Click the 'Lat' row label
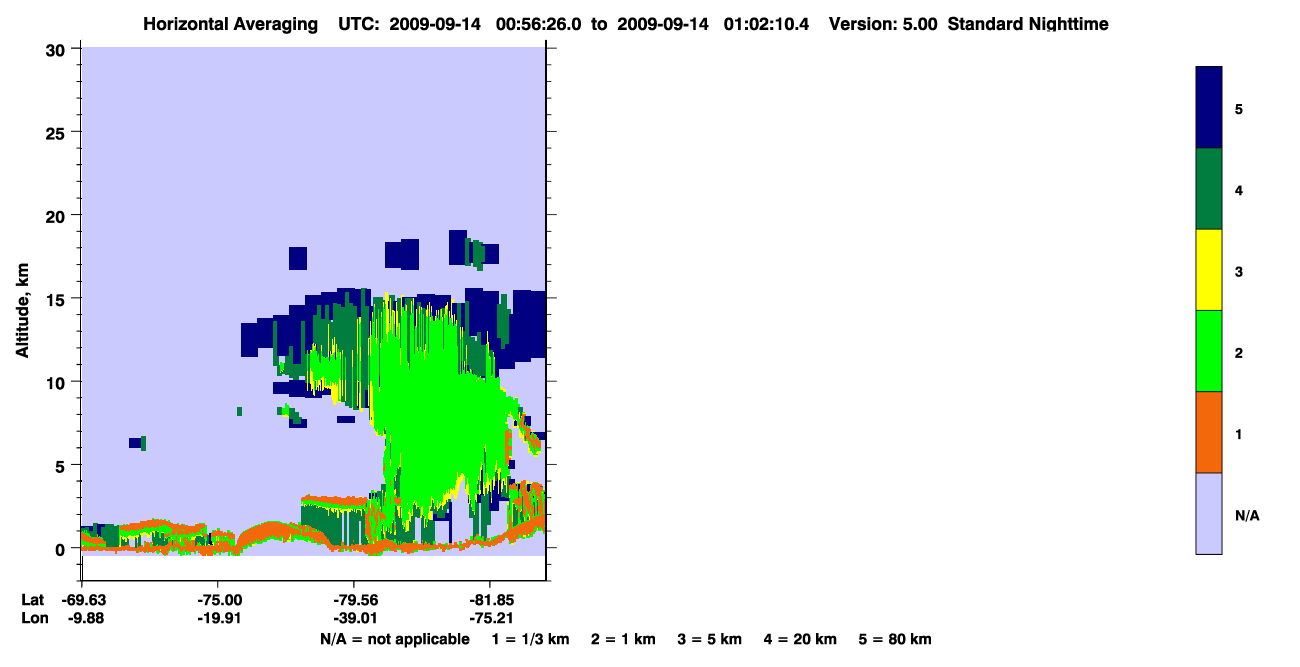This screenshot has height=667, width=1300. pos(32,600)
